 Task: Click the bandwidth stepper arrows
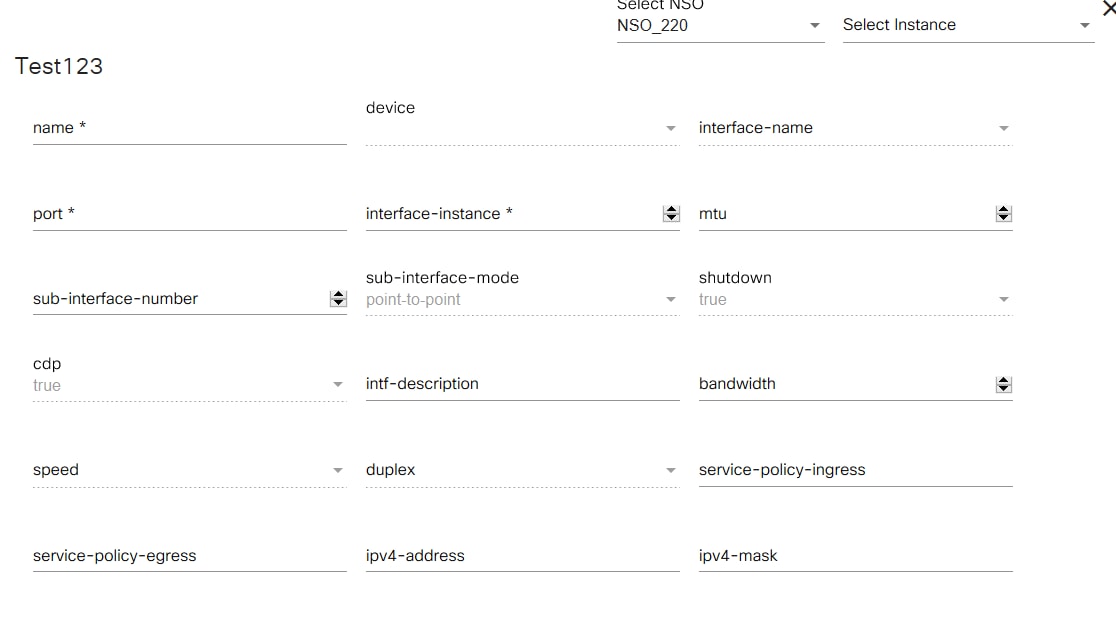click(1004, 385)
